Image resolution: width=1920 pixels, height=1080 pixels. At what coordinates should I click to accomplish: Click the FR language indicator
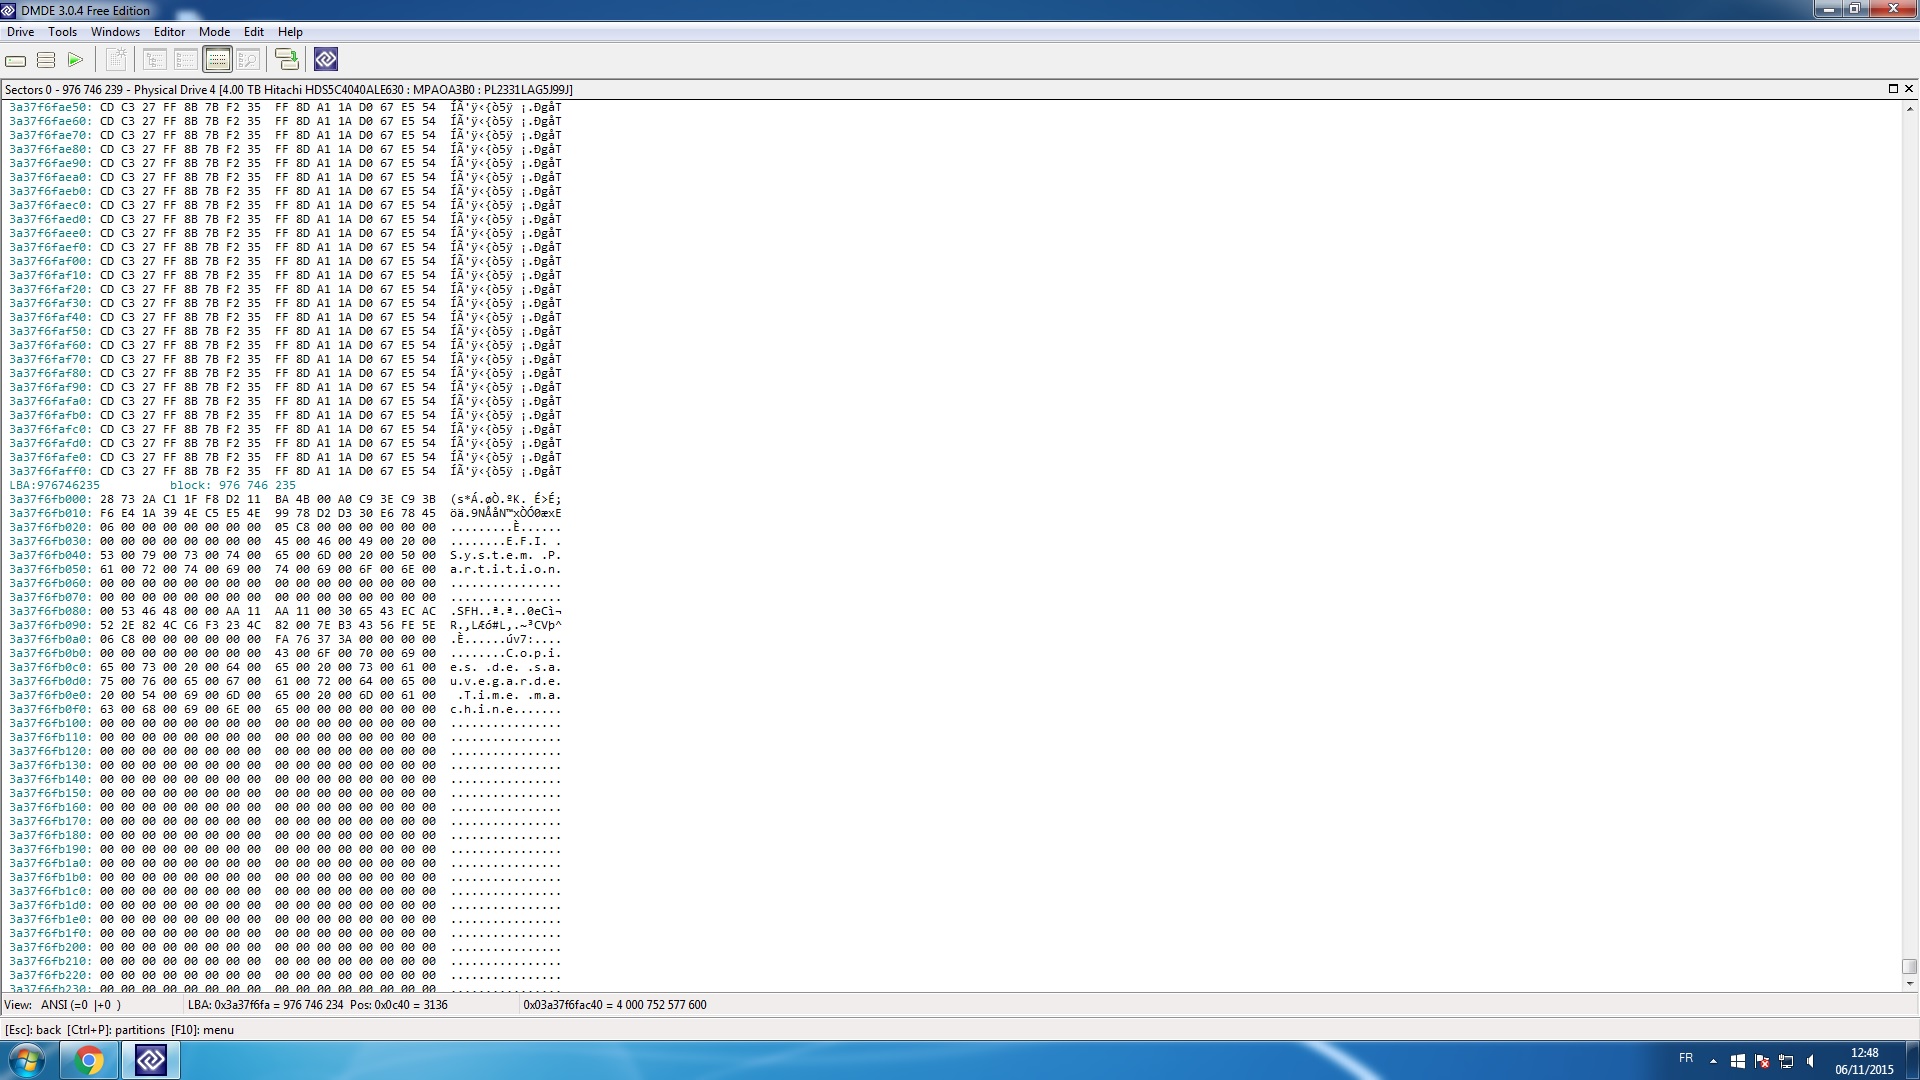point(1686,1058)
